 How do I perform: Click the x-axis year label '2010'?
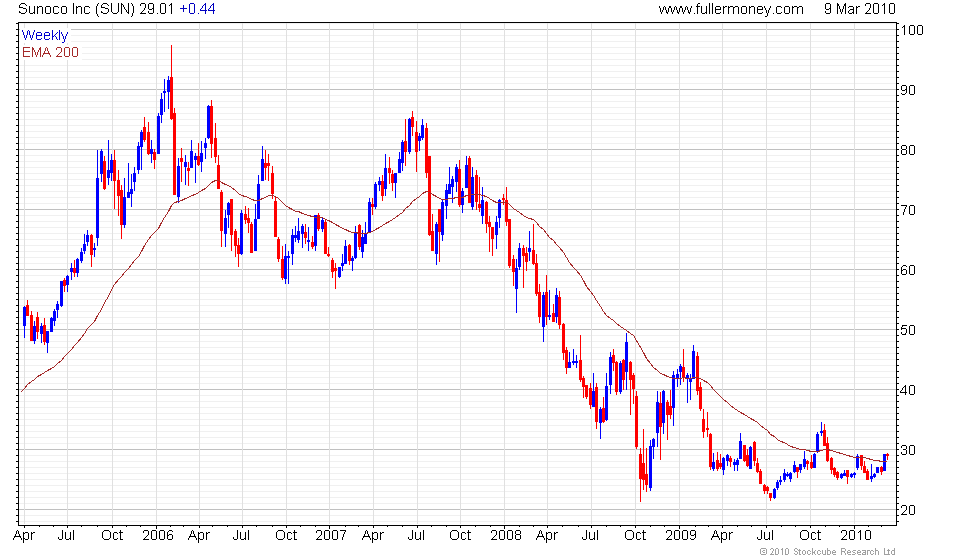[856, 536]
